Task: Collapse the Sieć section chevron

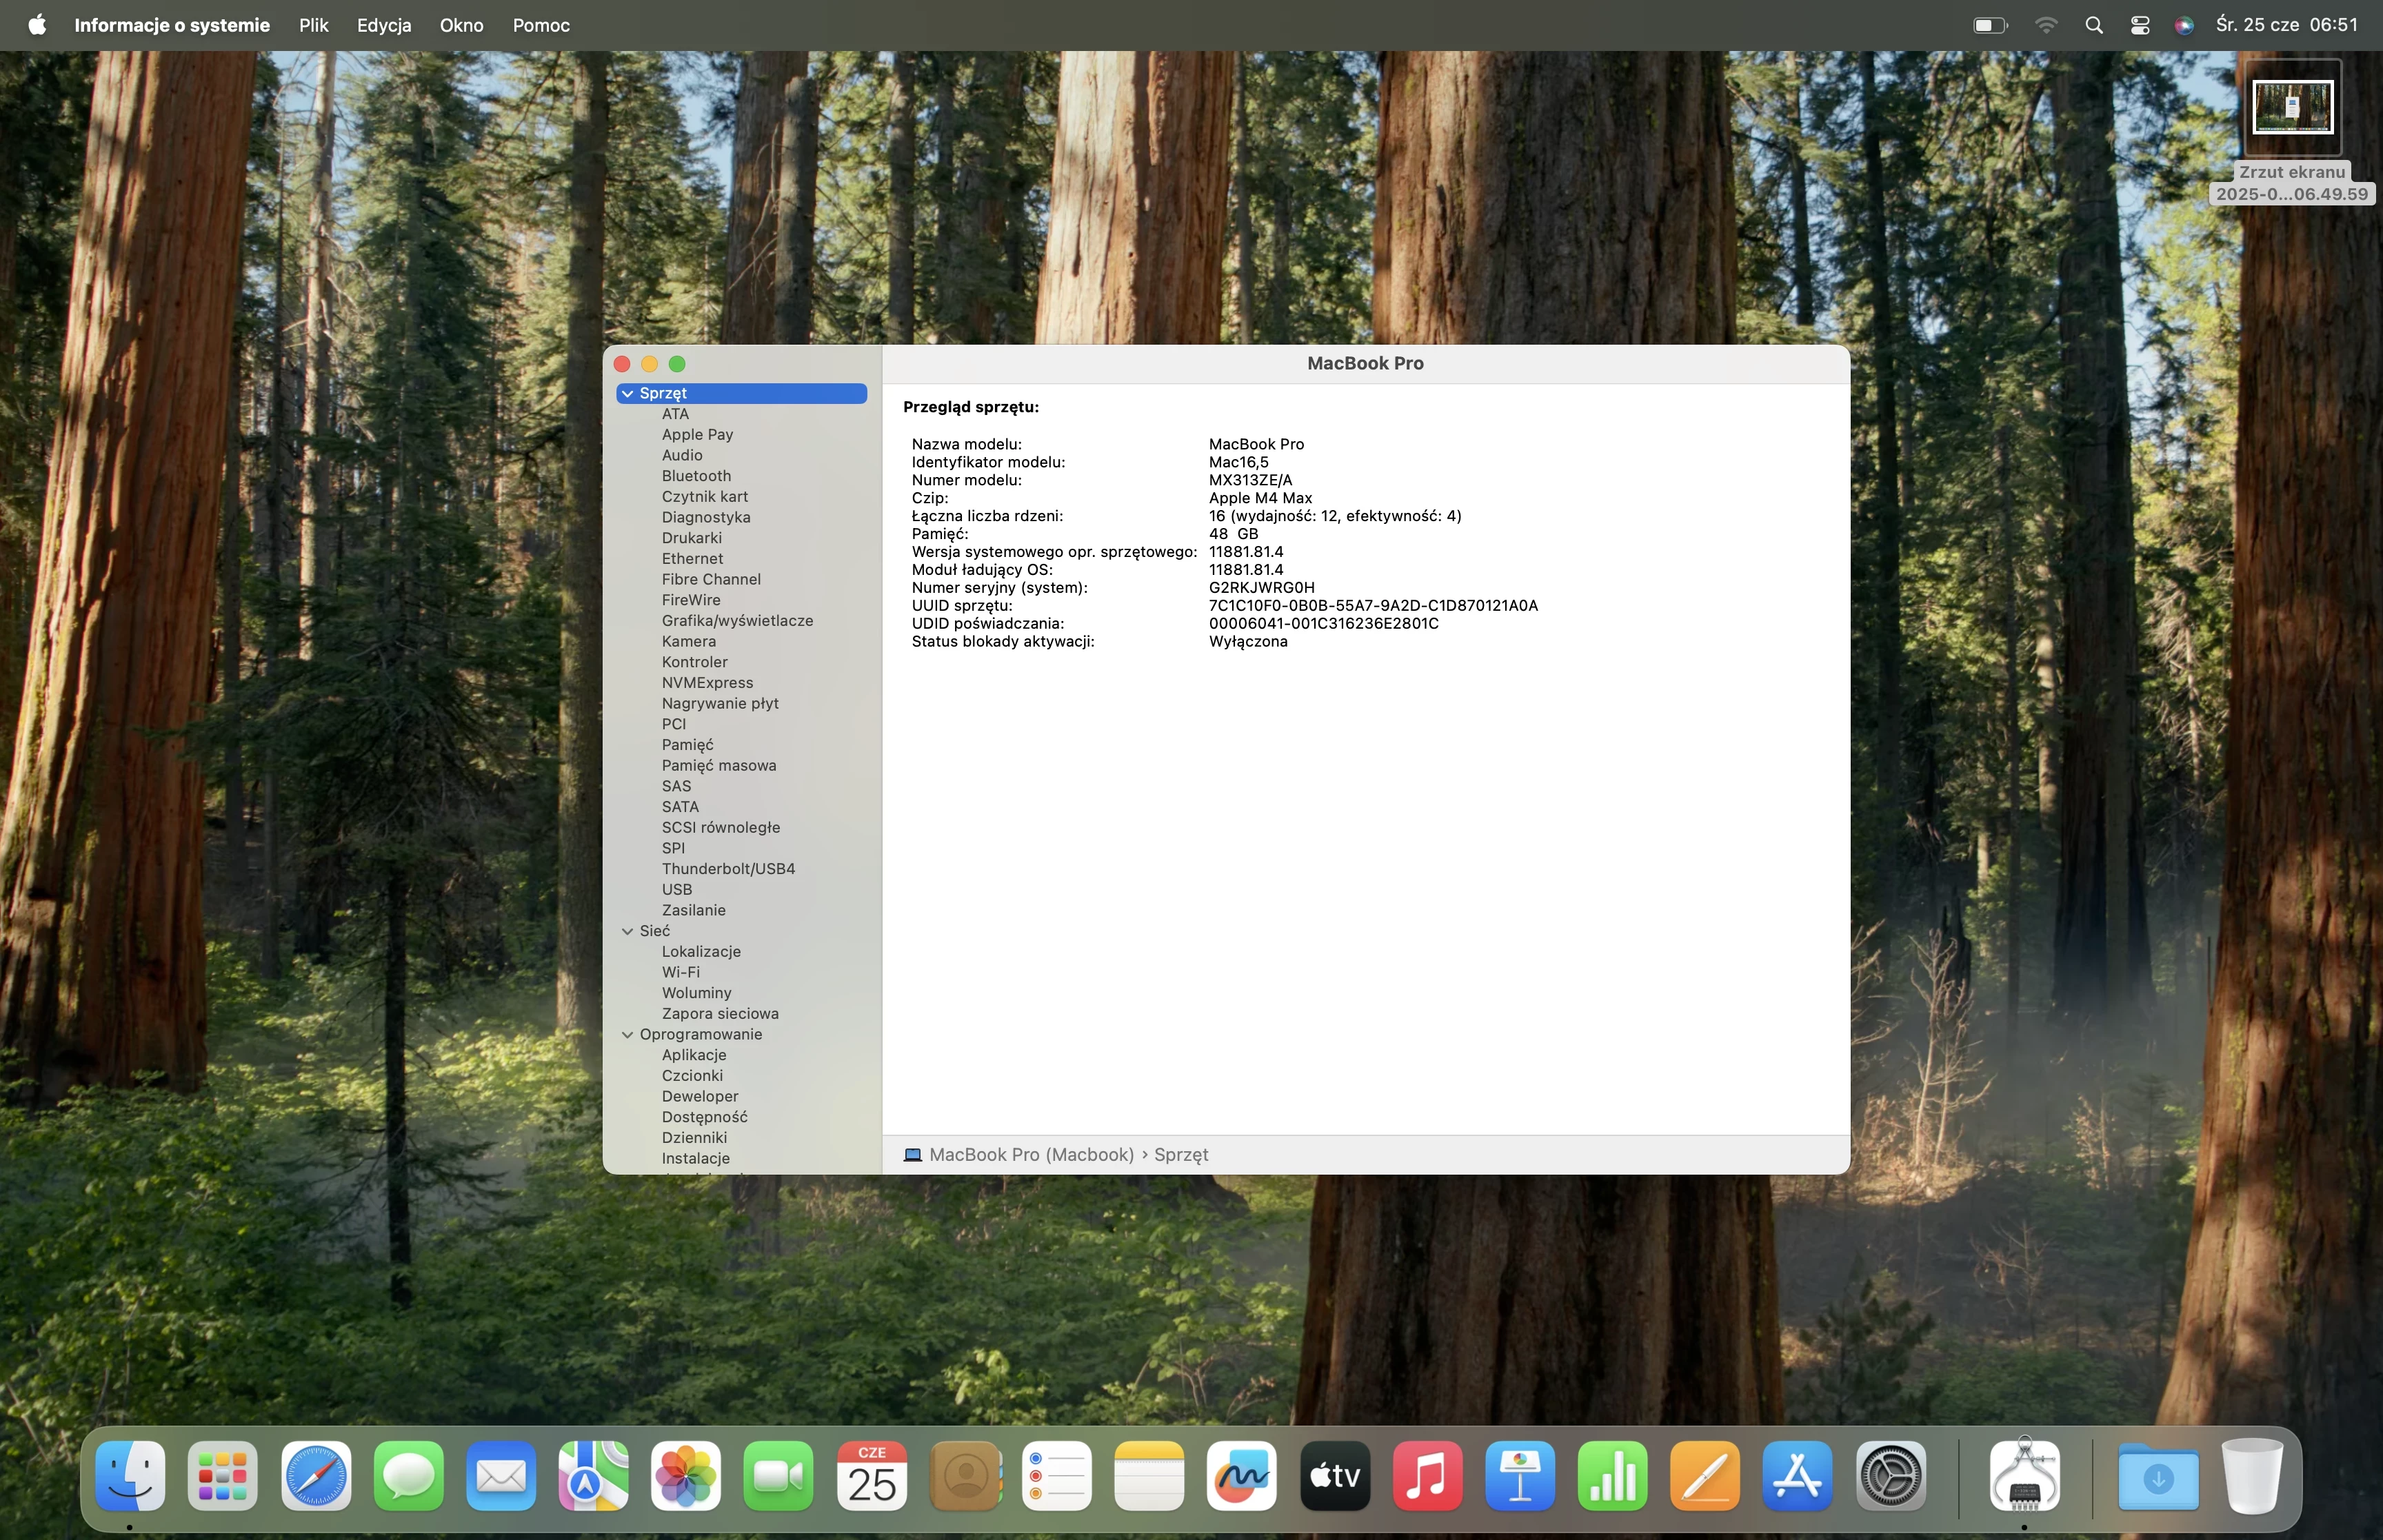Action: (628, 931)
